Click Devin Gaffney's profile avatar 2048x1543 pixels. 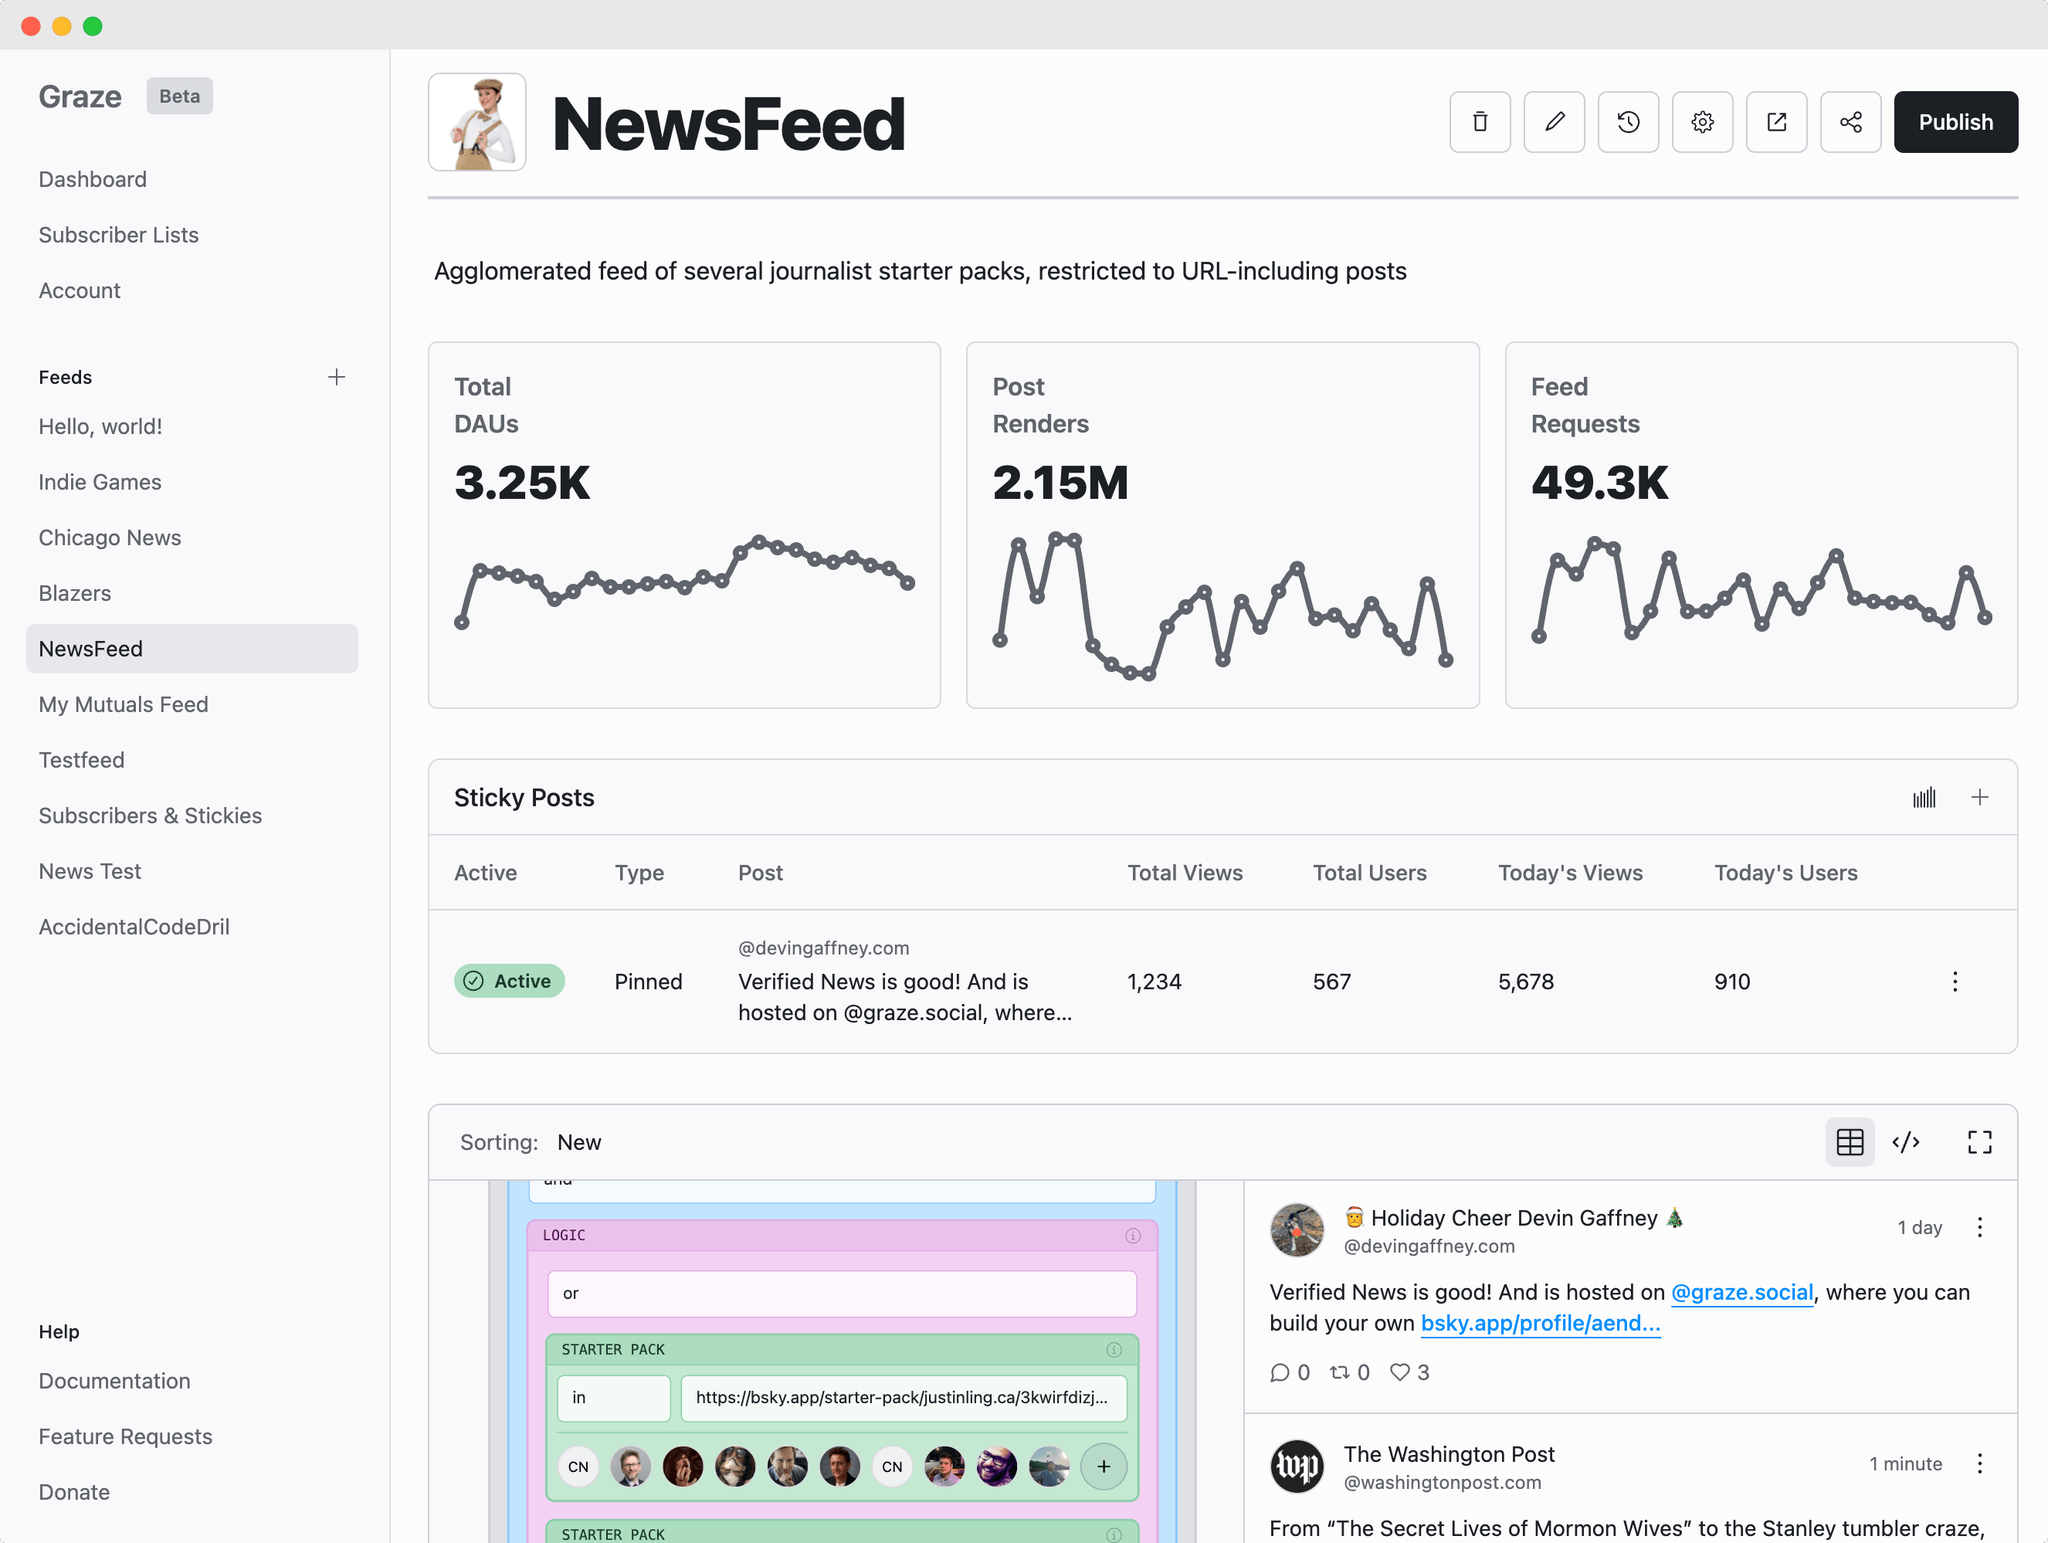point(1297,1230)
